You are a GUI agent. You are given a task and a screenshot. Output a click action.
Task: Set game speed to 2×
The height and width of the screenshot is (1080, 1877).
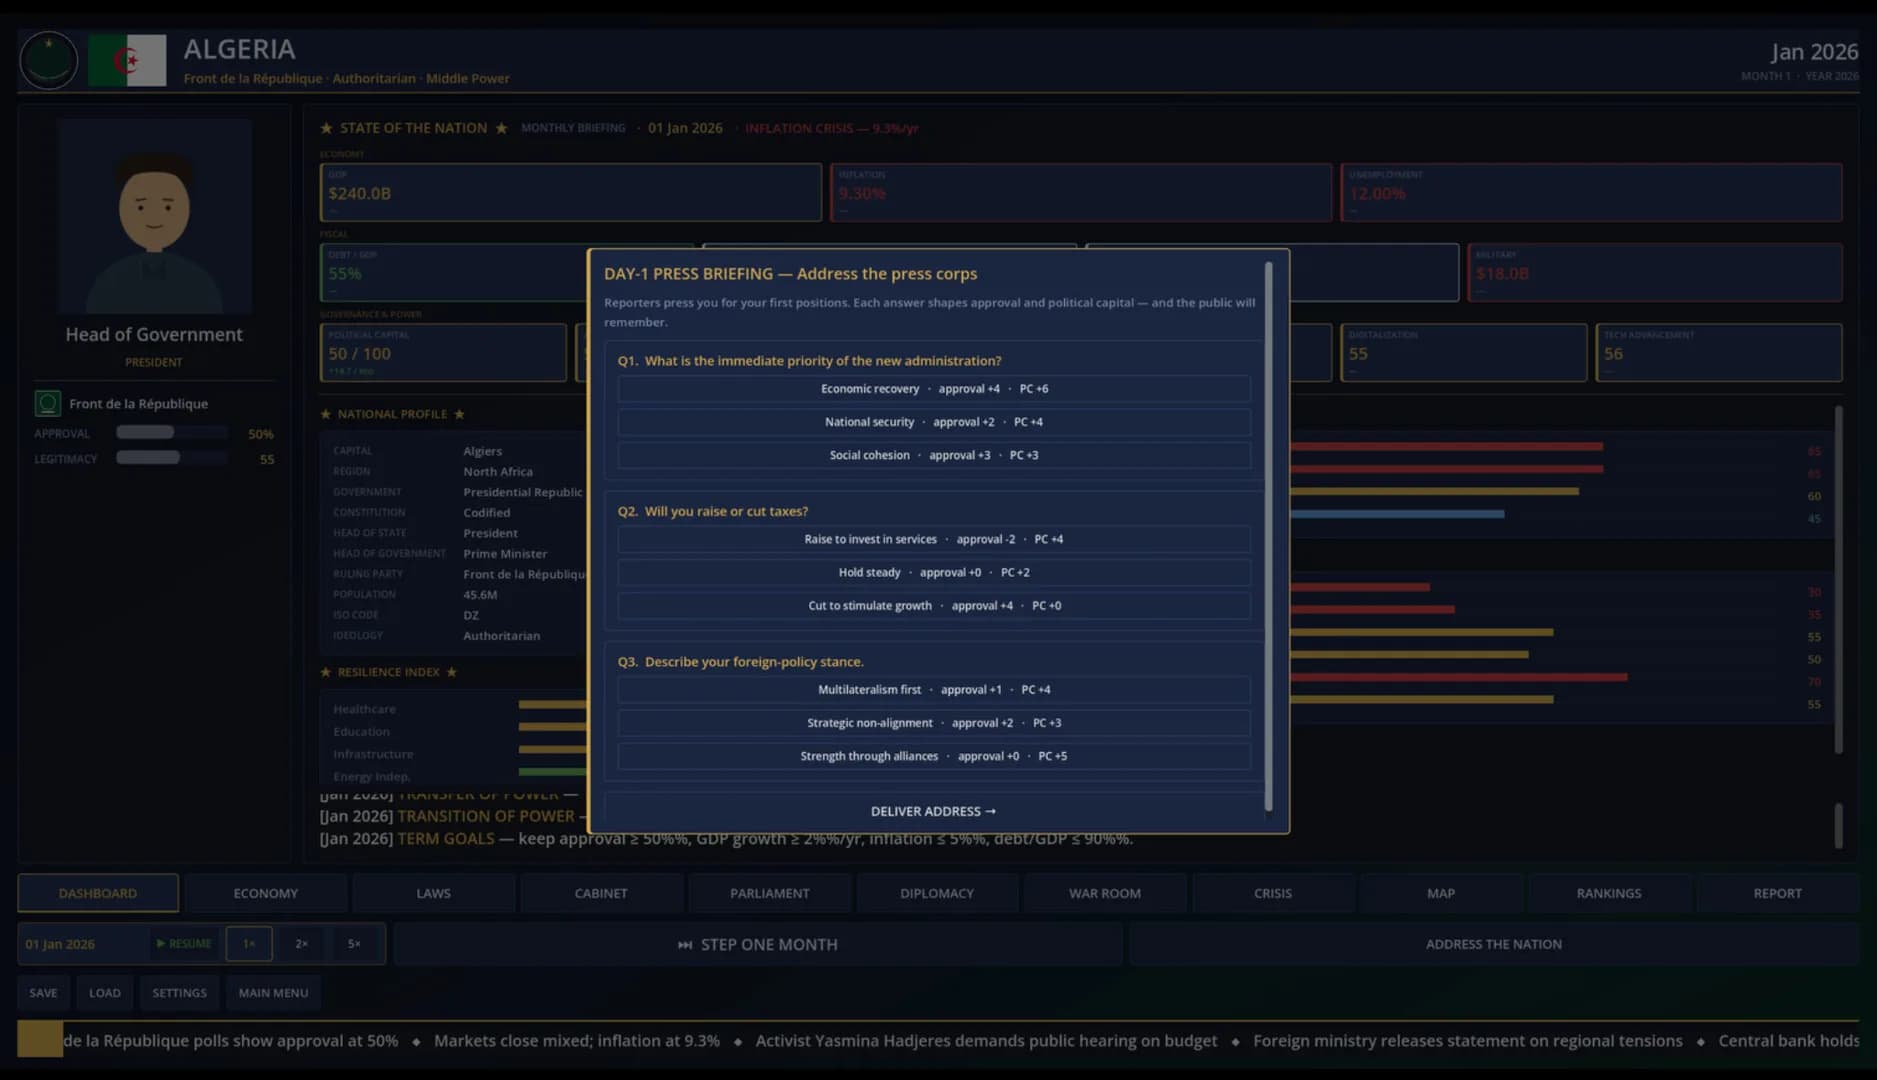301,944
